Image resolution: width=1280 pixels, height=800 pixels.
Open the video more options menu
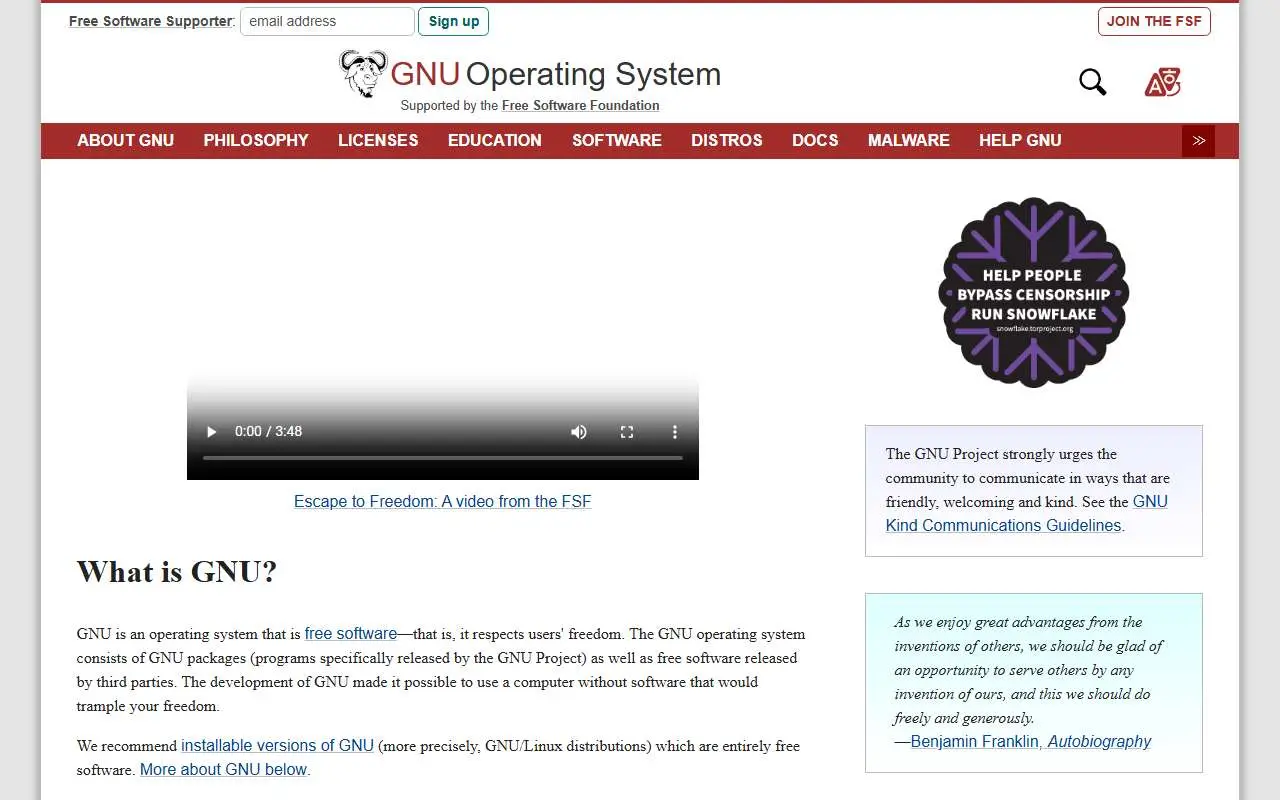coord(675,432)
